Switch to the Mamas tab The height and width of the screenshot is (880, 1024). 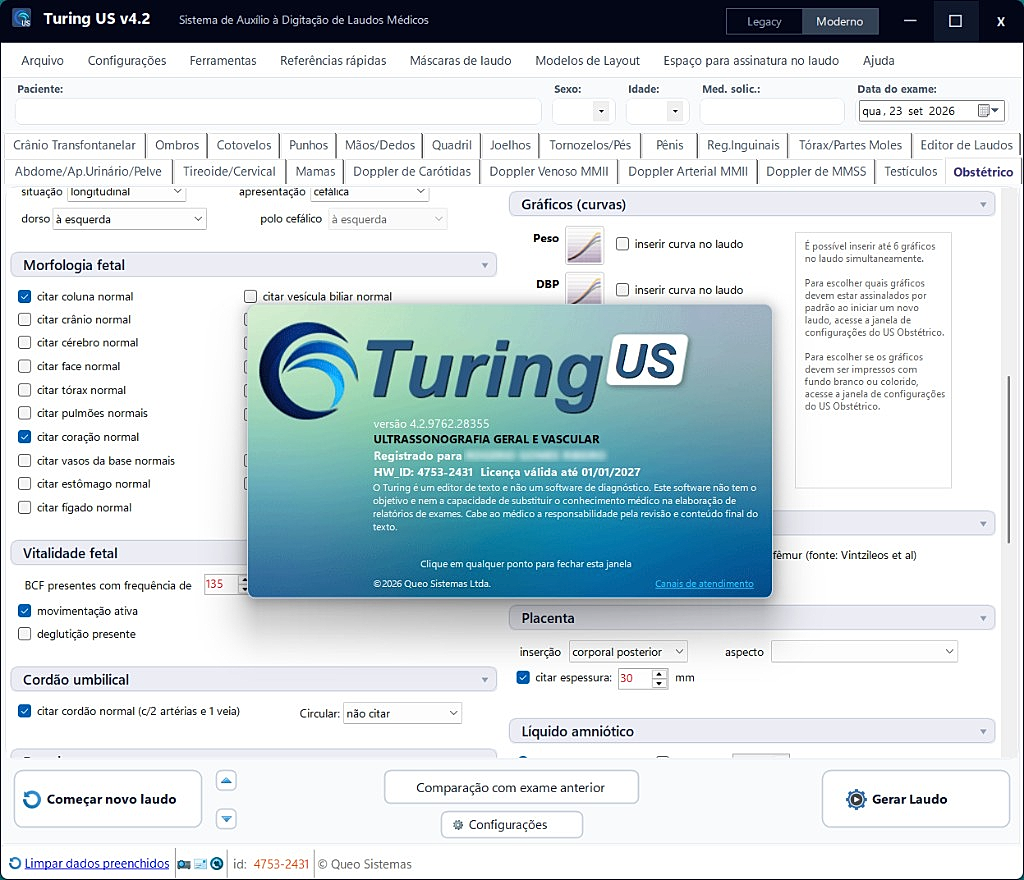tap(315, 172)
